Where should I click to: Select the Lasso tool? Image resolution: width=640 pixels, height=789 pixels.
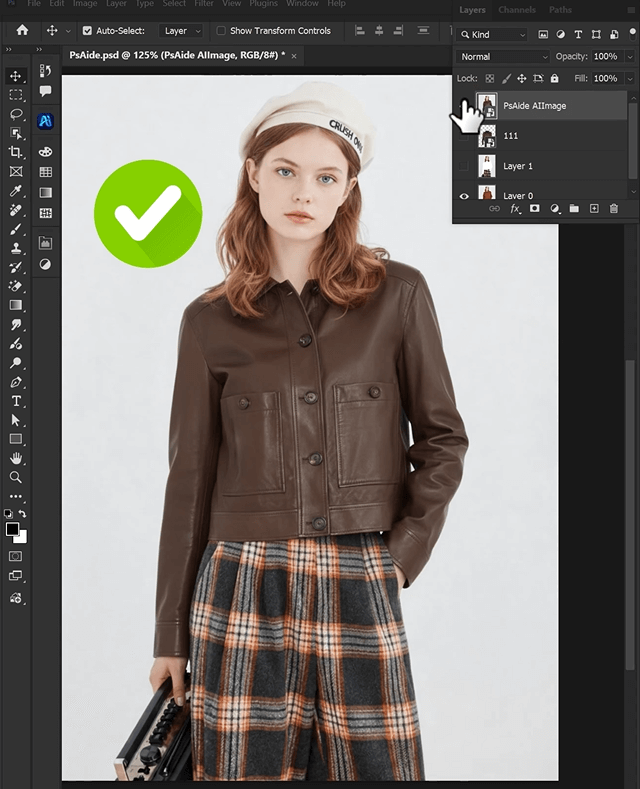[15, 114]
